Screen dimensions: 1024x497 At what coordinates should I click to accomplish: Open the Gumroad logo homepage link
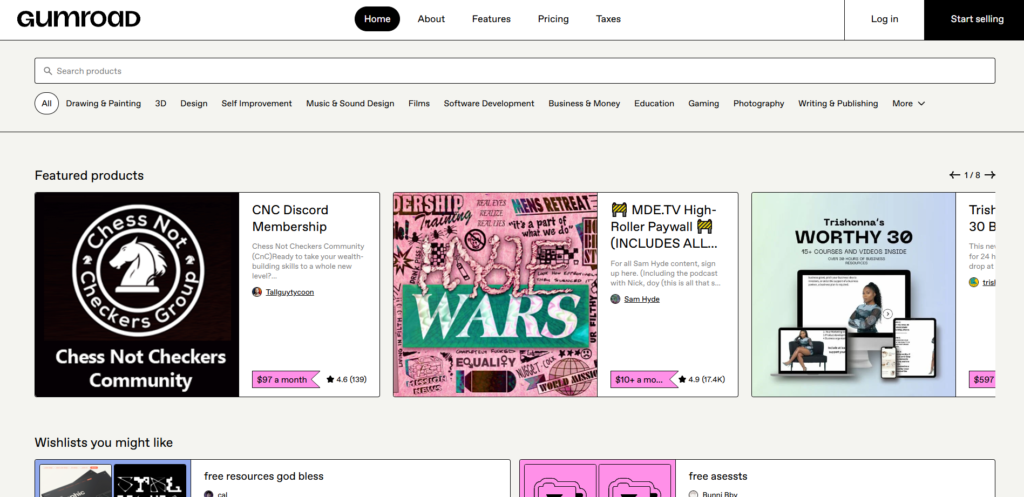click(x=78, y=19)
